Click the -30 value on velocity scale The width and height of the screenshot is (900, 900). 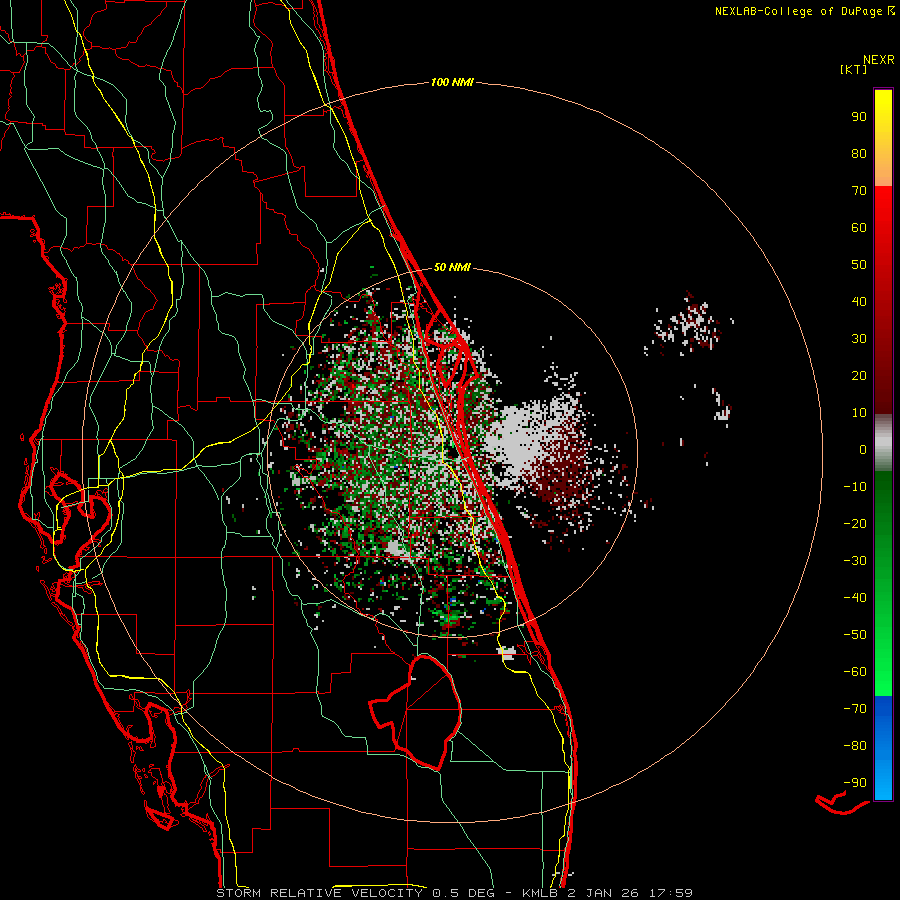855,561
